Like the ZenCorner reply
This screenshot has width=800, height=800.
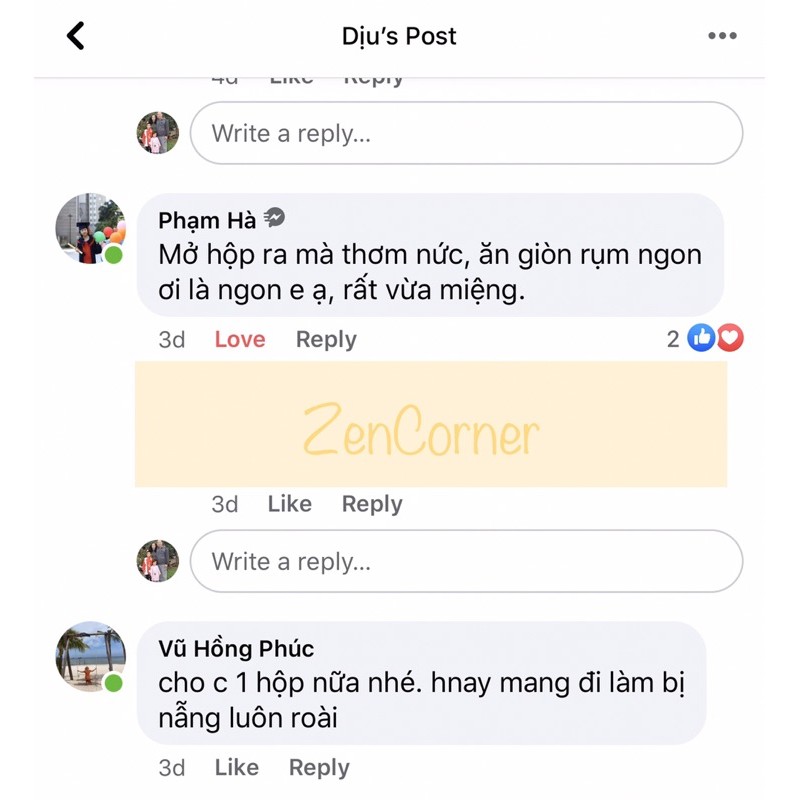pos(289,504)
